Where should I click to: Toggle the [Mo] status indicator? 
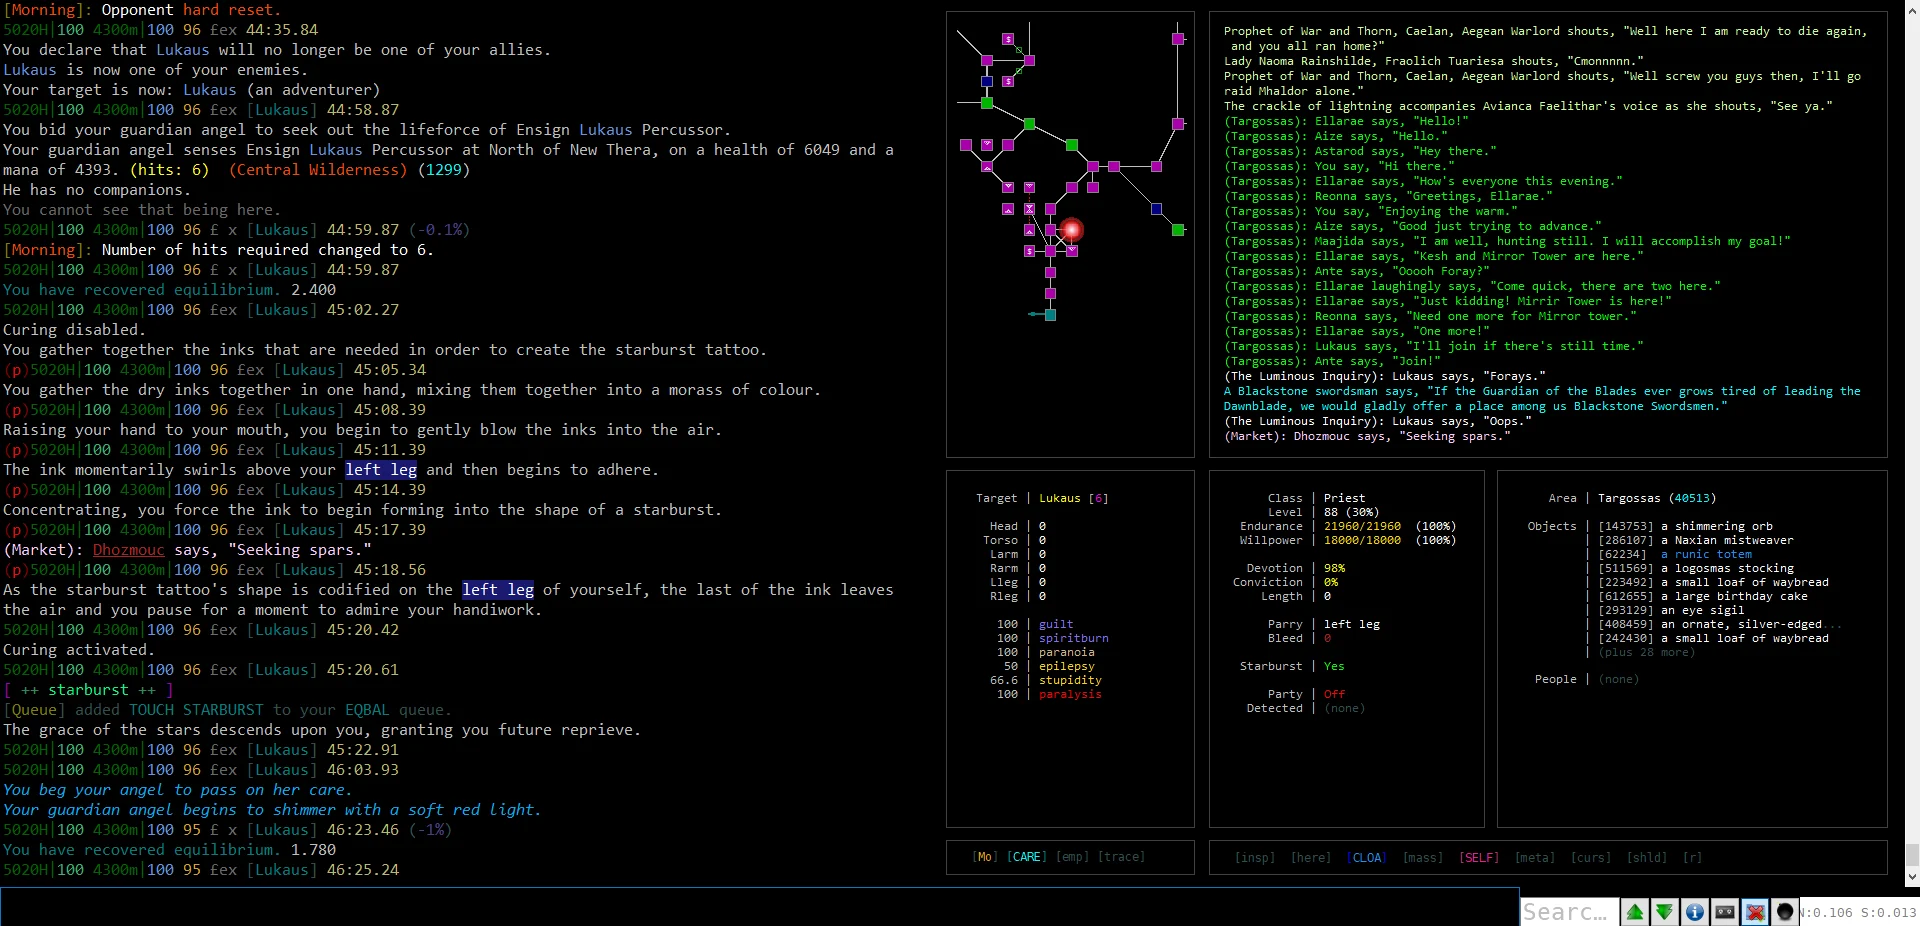point(985,857)
